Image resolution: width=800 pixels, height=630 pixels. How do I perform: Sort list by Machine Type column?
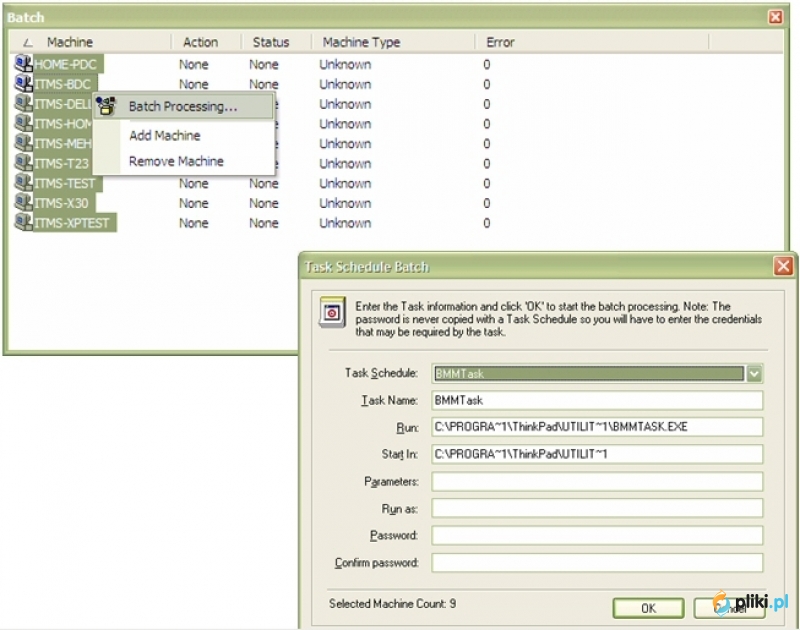click(361, 42)
